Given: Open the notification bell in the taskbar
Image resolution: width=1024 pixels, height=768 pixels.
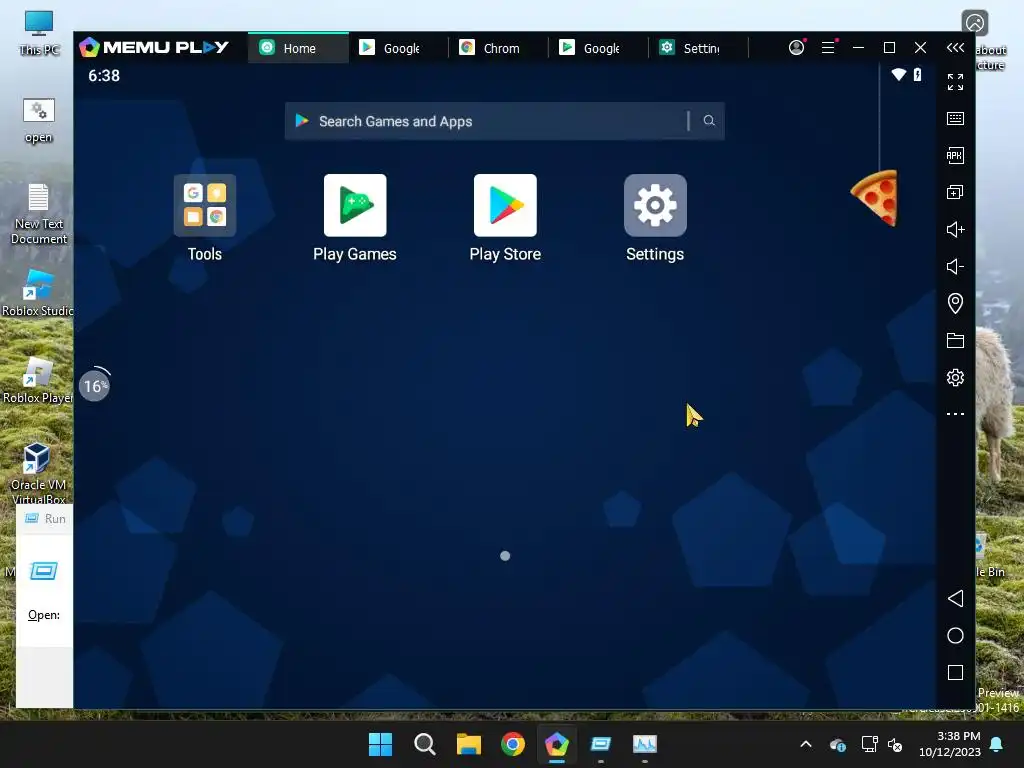Looking at the screenshot, I should (x=997, y=744).
